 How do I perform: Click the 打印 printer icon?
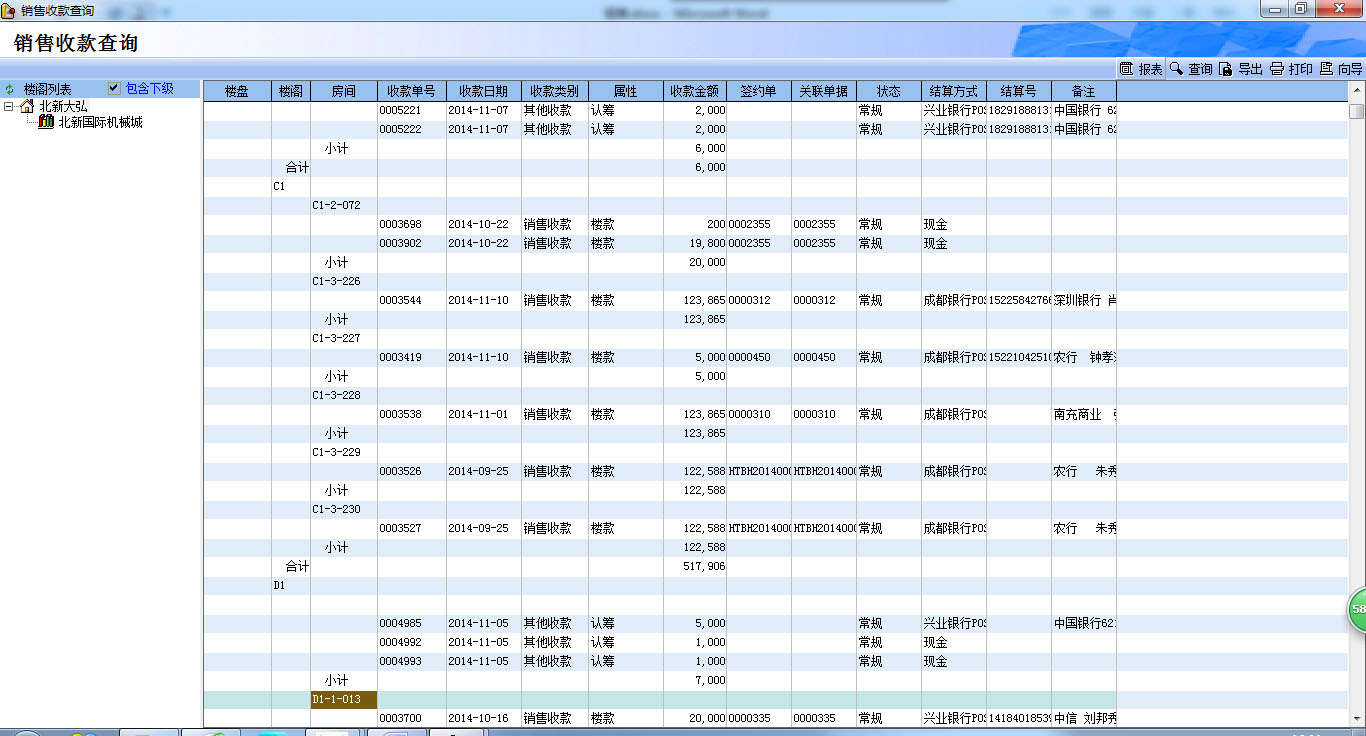[1276, 69]
